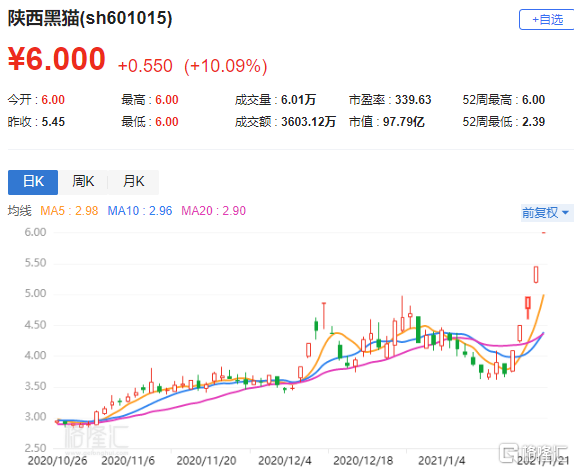The image size is (574, 470).
Task: Click the 2020/11/6 date axis label
Action: tap(128, 460)
